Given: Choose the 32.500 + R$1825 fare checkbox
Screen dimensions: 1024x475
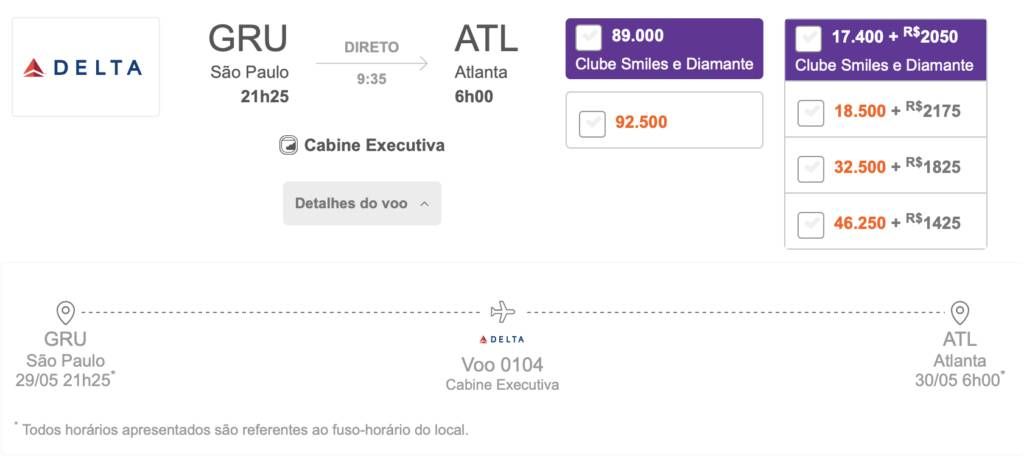Looking at the screenshot, I should [810, 169].
